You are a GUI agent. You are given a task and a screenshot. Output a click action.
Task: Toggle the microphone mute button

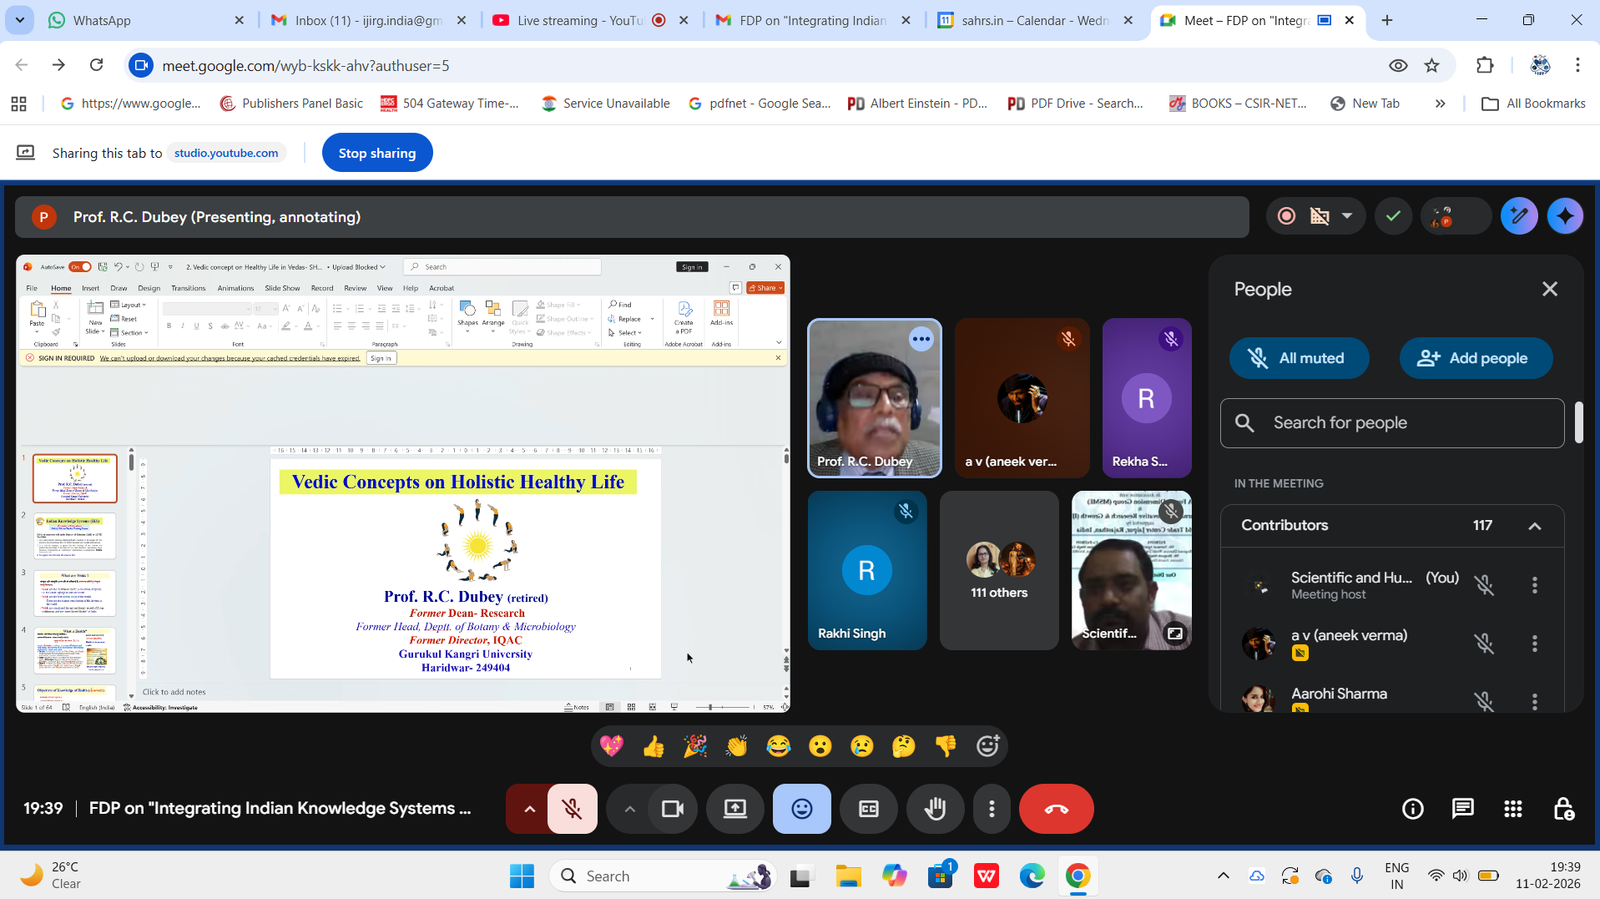pyautogui.click(x=572, y=809)
